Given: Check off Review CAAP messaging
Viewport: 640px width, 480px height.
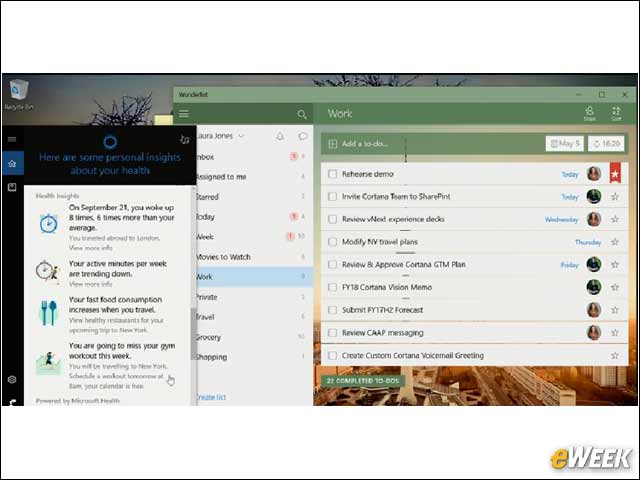Looking at the screenshot, I should click(x=333, y=333).
